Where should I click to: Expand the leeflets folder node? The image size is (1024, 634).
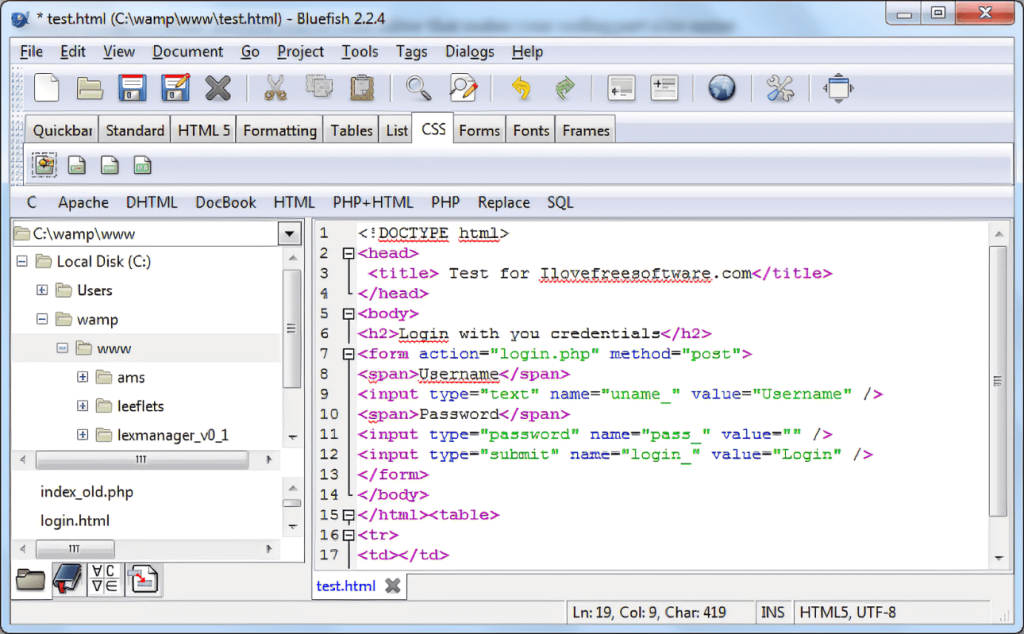[82, 405]
